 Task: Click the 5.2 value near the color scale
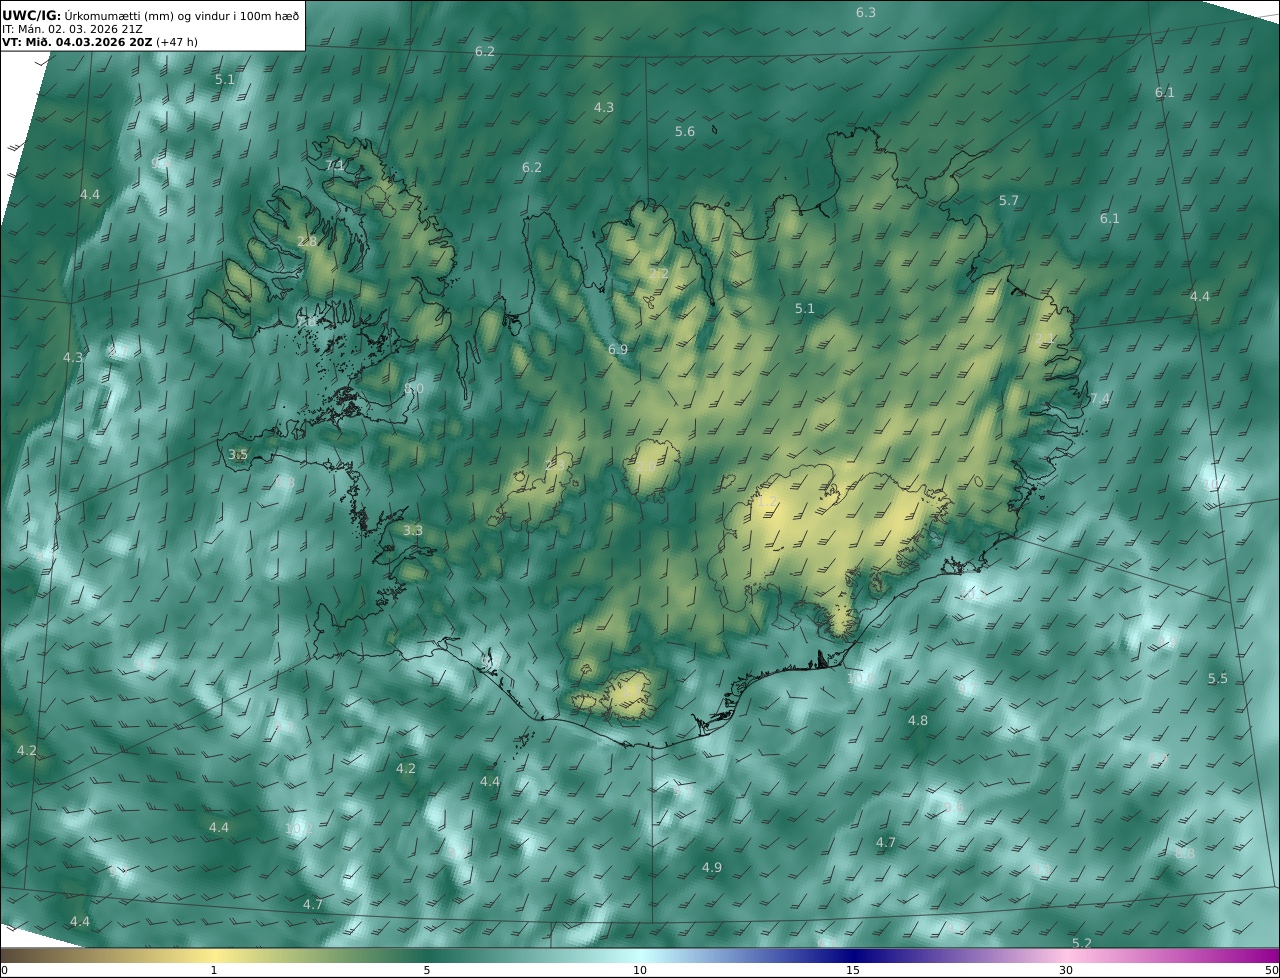(1082, 943)
